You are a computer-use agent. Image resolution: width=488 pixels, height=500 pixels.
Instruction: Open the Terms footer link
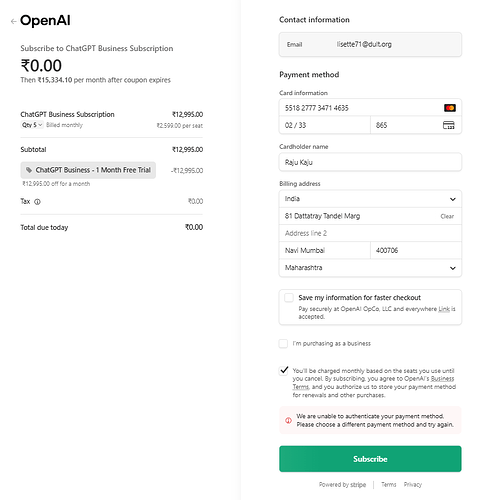389,485
